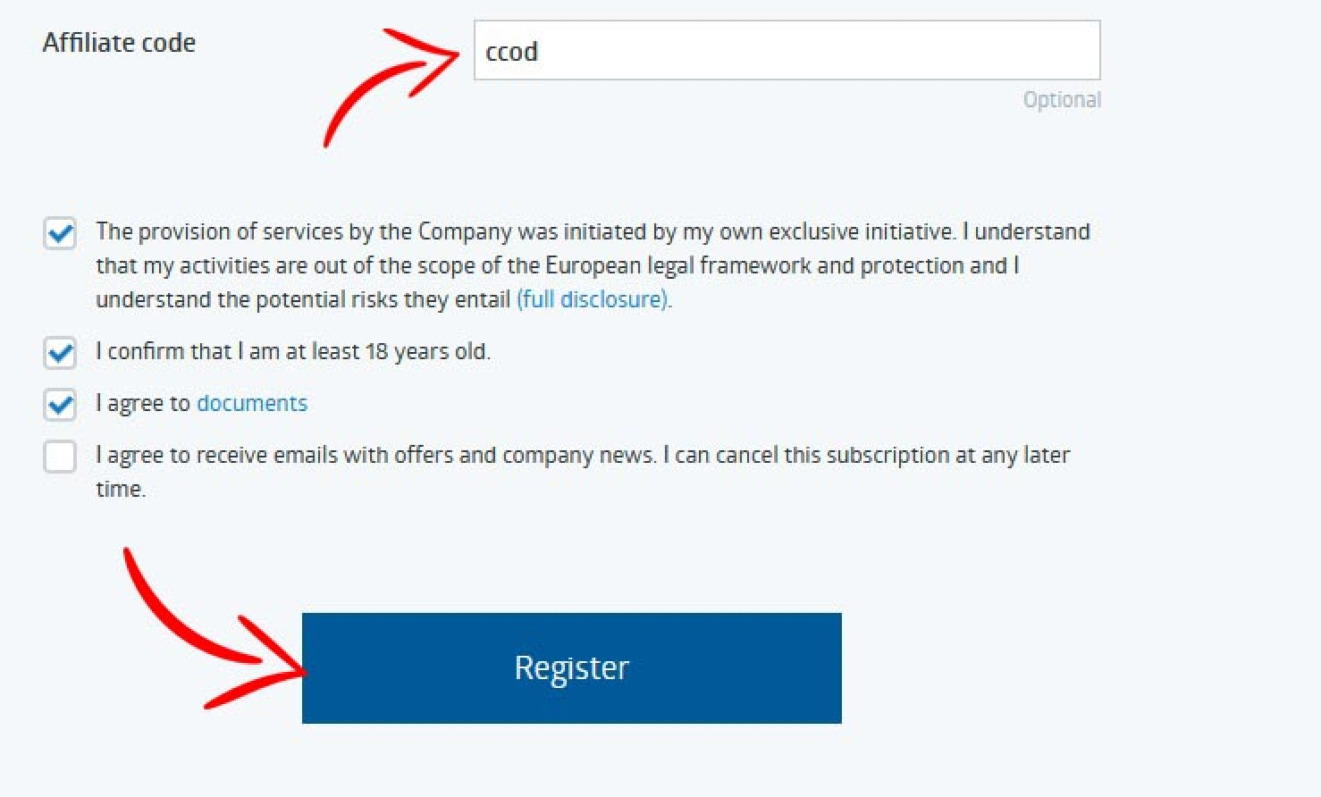Viewport: 1321px width, 797px height.
Task: Submit the form with the Register button
Action: click(572, 668)
